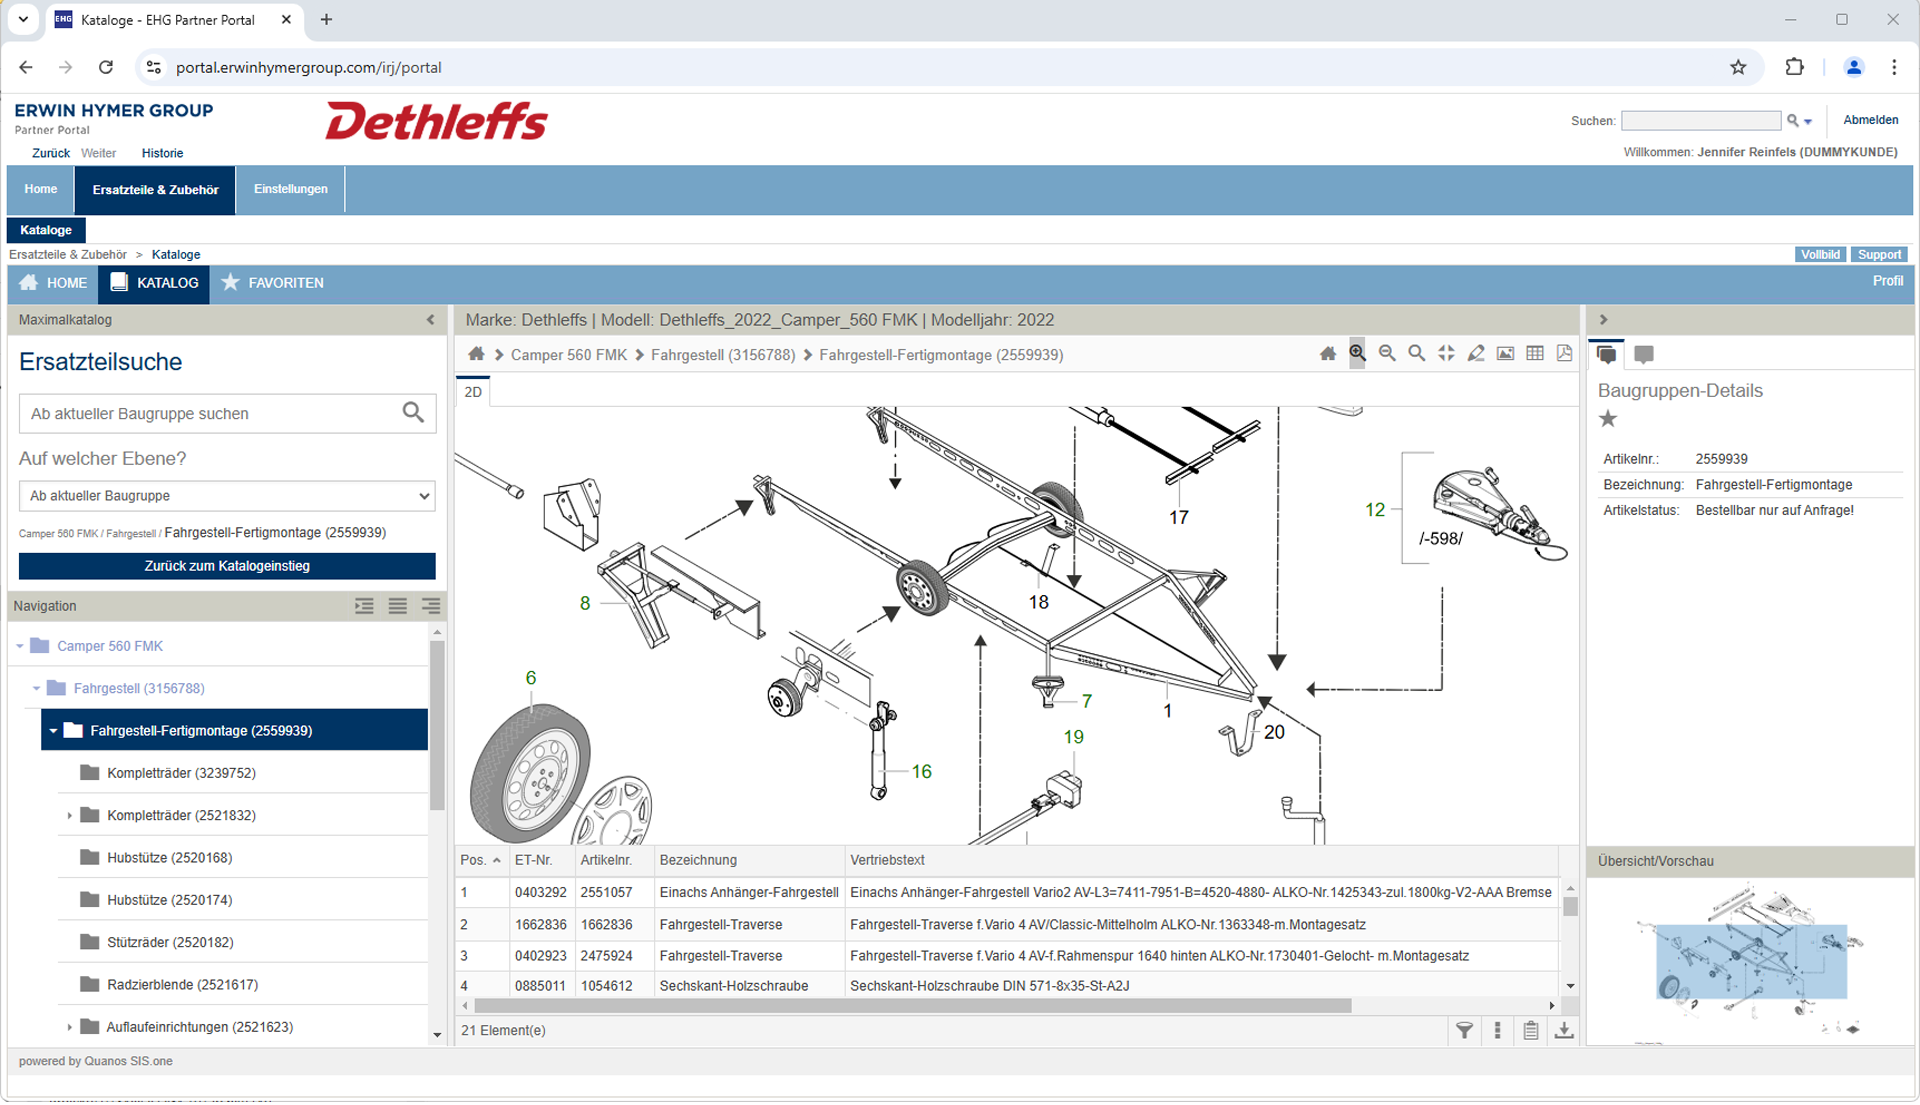
Task: Collapse the Camper 560 FMK tree node
Action: point(20,647)
